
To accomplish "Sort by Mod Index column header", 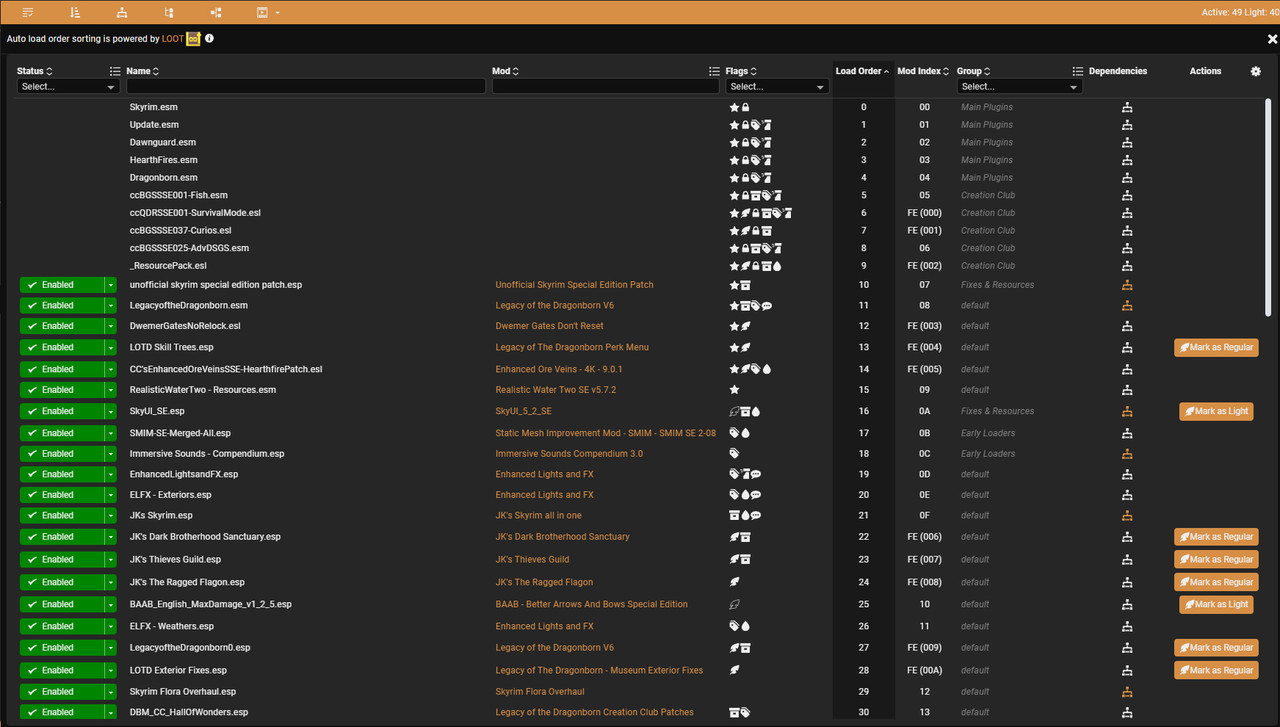I will click(x=923, y=71).
